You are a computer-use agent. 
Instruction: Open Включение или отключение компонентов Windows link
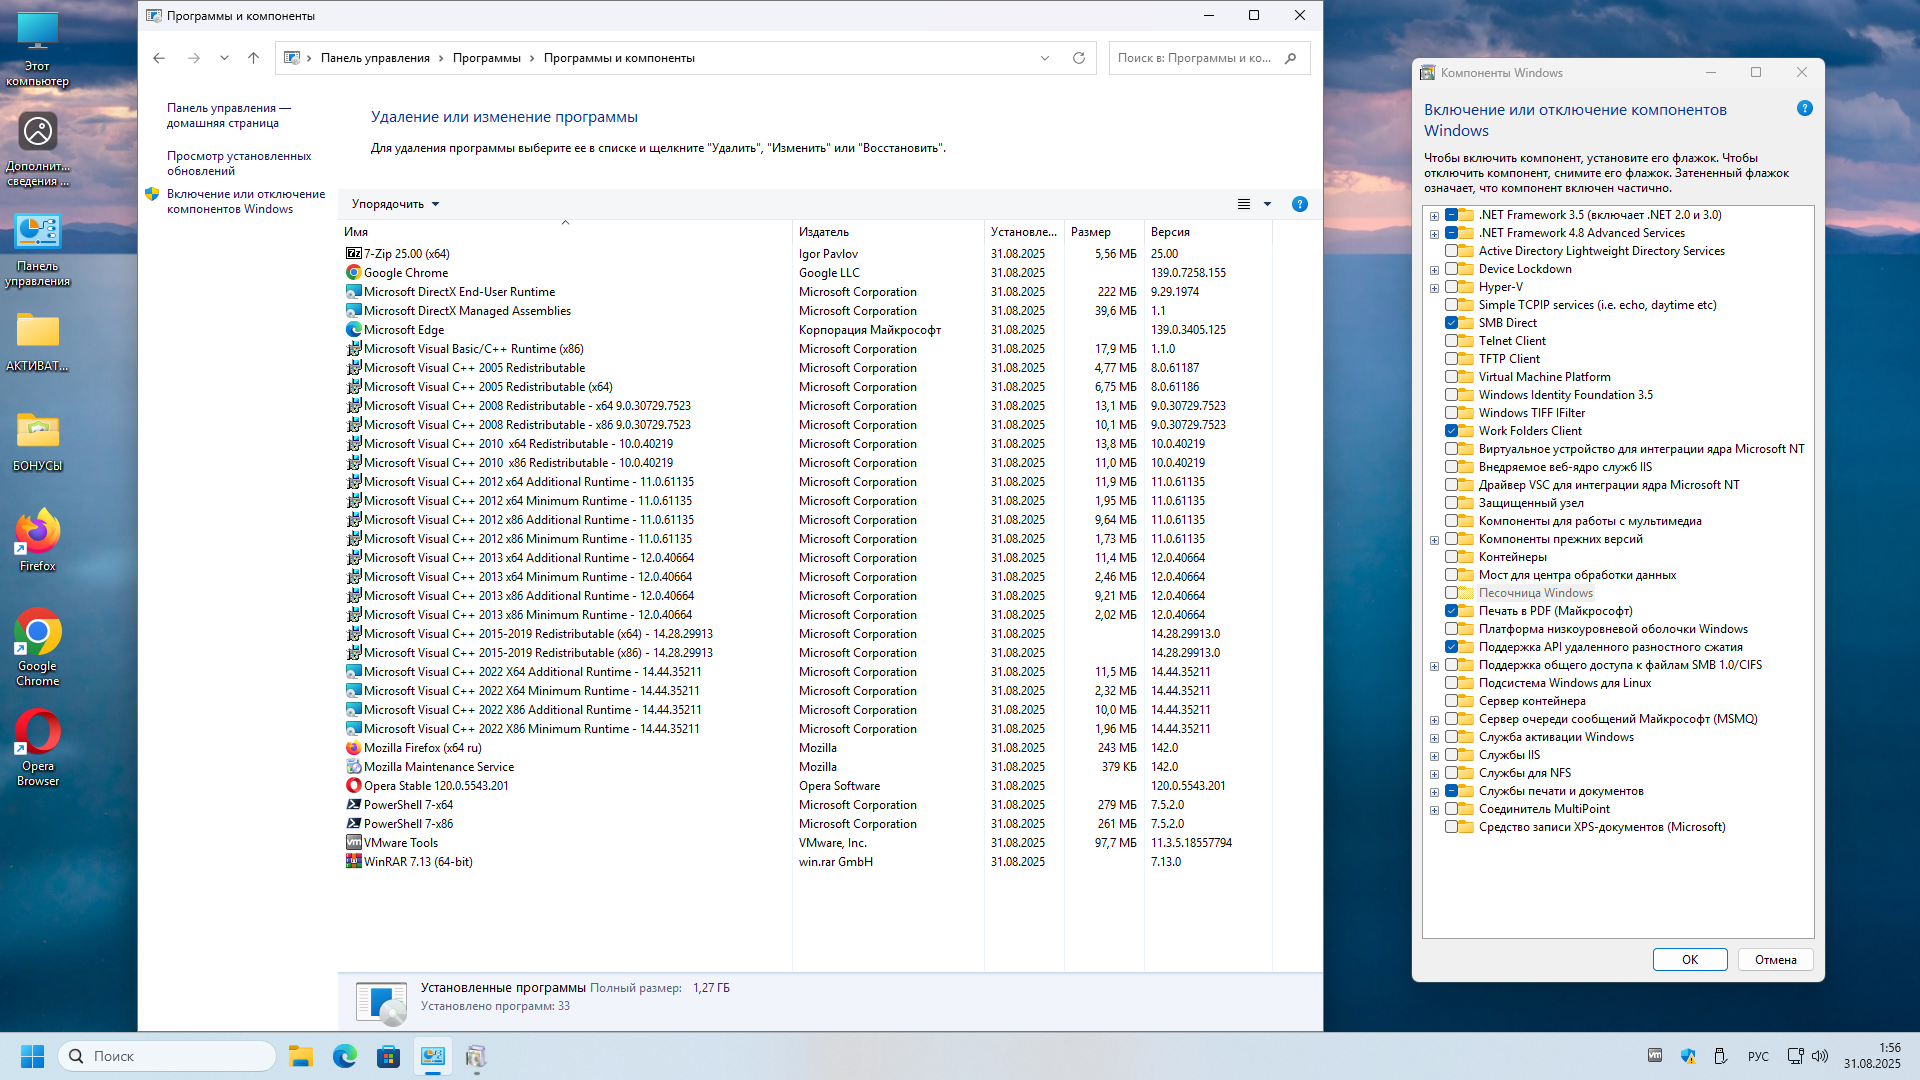(x=246, y=202)
